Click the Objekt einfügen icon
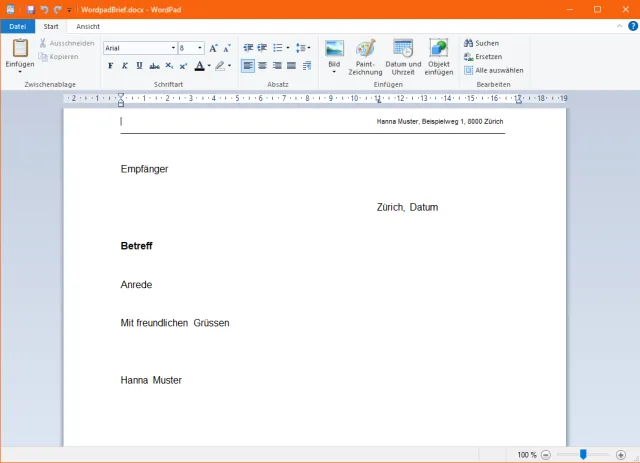 438,49
